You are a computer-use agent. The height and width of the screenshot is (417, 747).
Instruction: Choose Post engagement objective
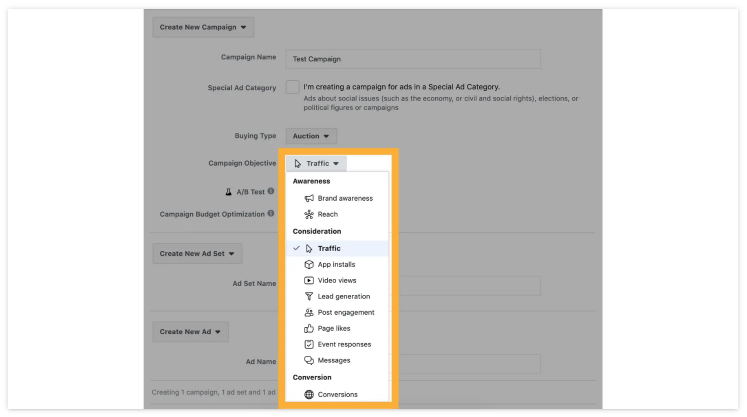337,313
